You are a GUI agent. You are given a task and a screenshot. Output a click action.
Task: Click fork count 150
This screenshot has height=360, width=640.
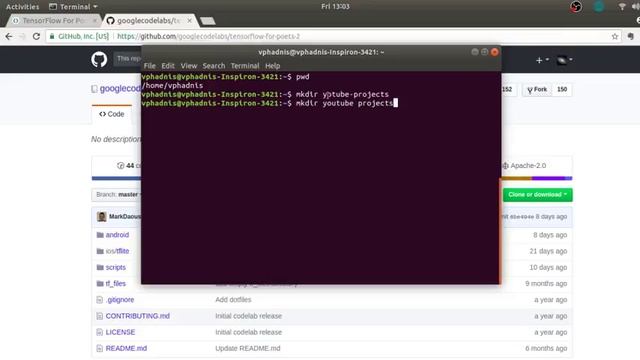click(562, 89)
